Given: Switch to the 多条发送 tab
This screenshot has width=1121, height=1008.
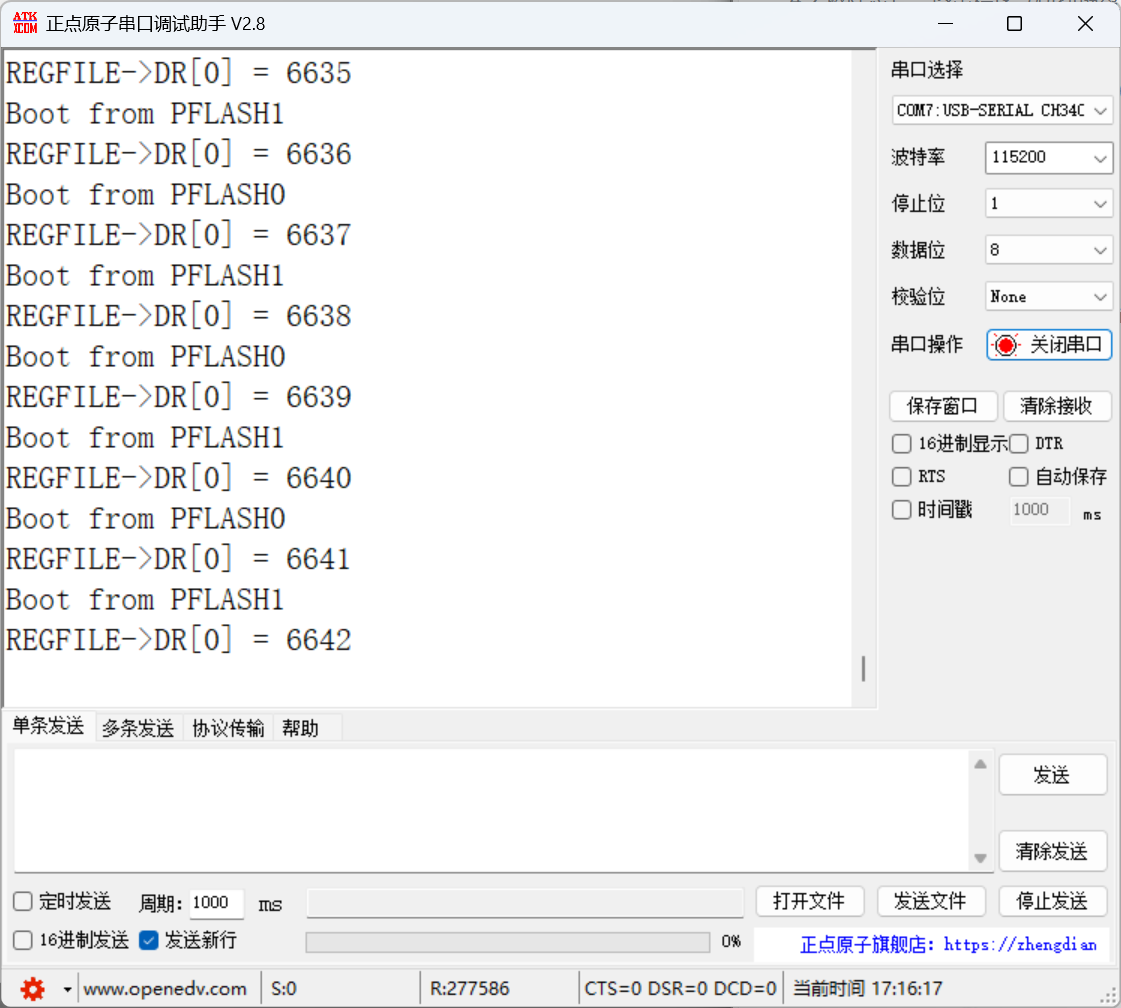Looking at the screenshot, I should click(x=138, y=728).
